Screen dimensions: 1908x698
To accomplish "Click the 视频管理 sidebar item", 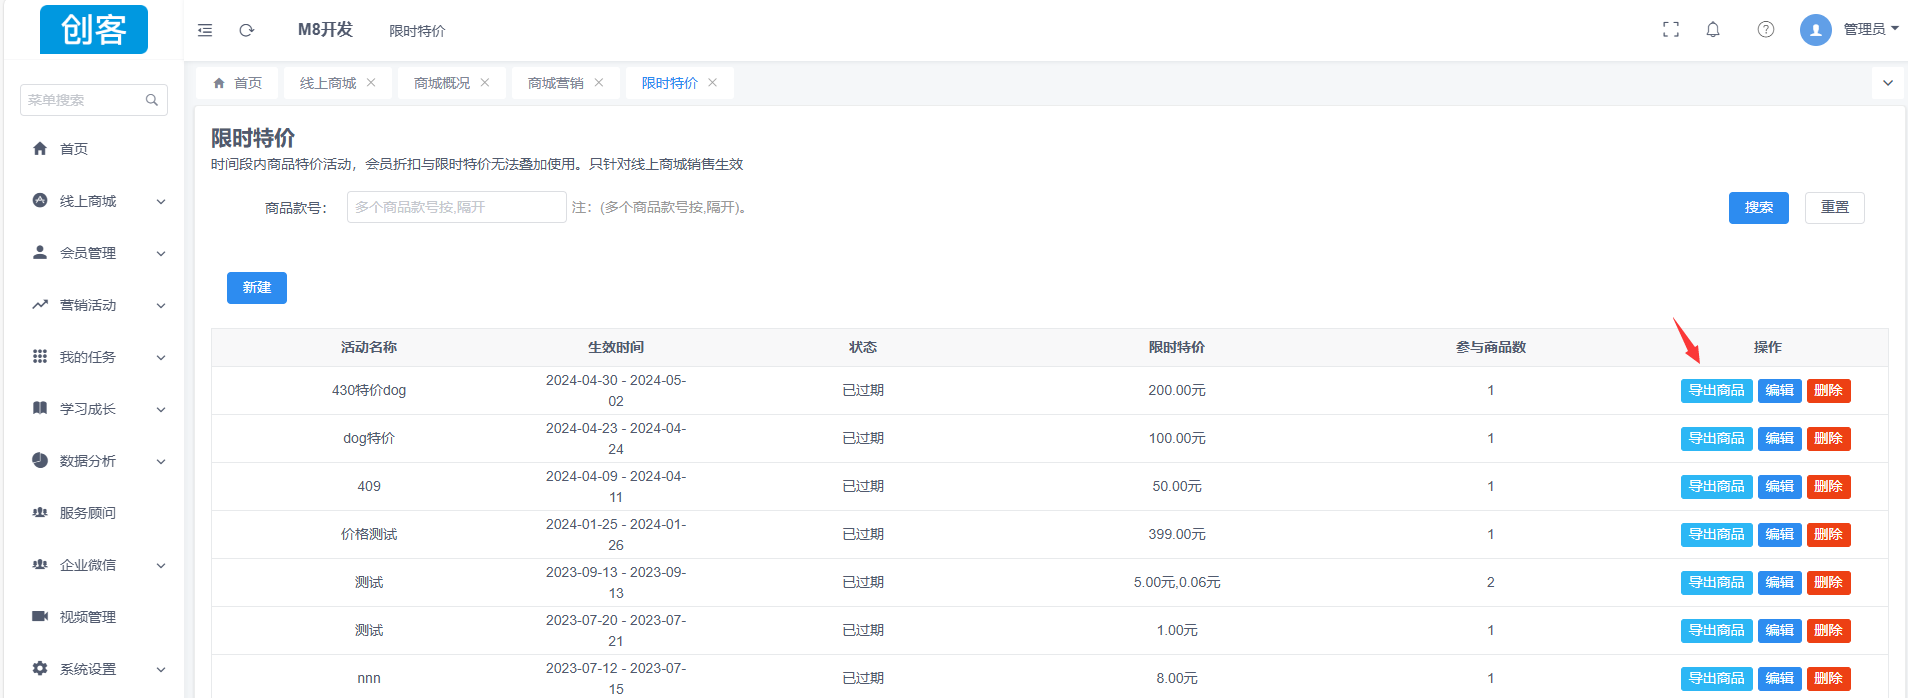I will [x=88, y=617].
